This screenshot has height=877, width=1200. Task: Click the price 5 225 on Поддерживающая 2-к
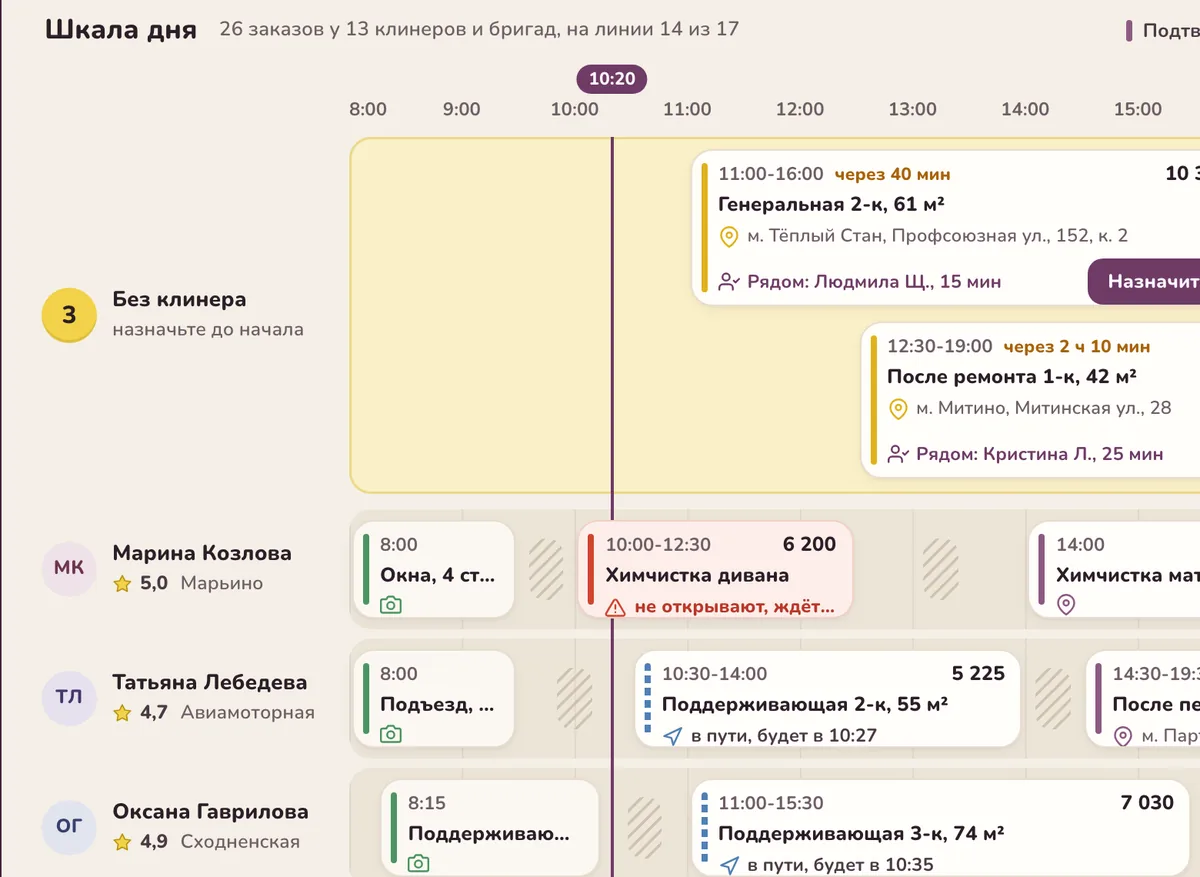(978, 674)
